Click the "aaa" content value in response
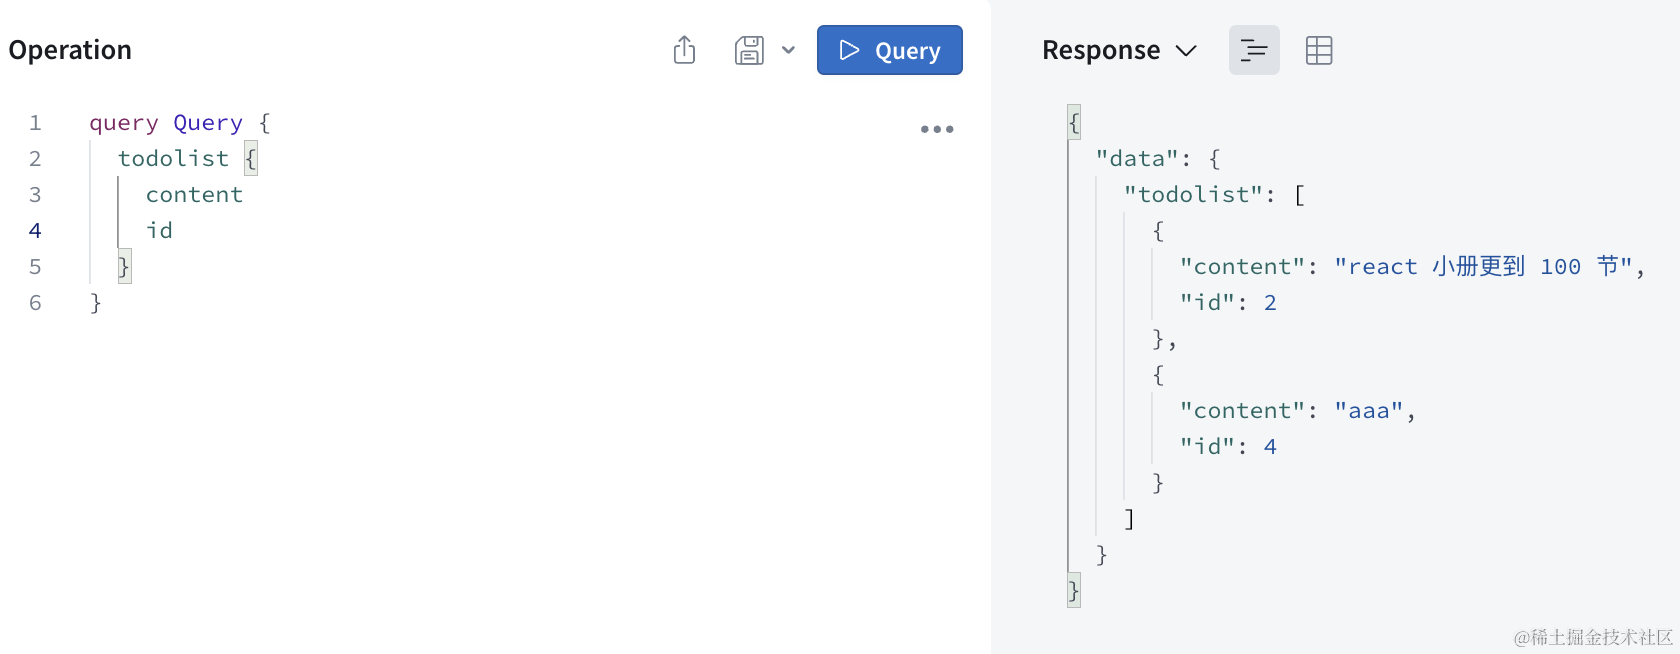 coord(1368,411)
